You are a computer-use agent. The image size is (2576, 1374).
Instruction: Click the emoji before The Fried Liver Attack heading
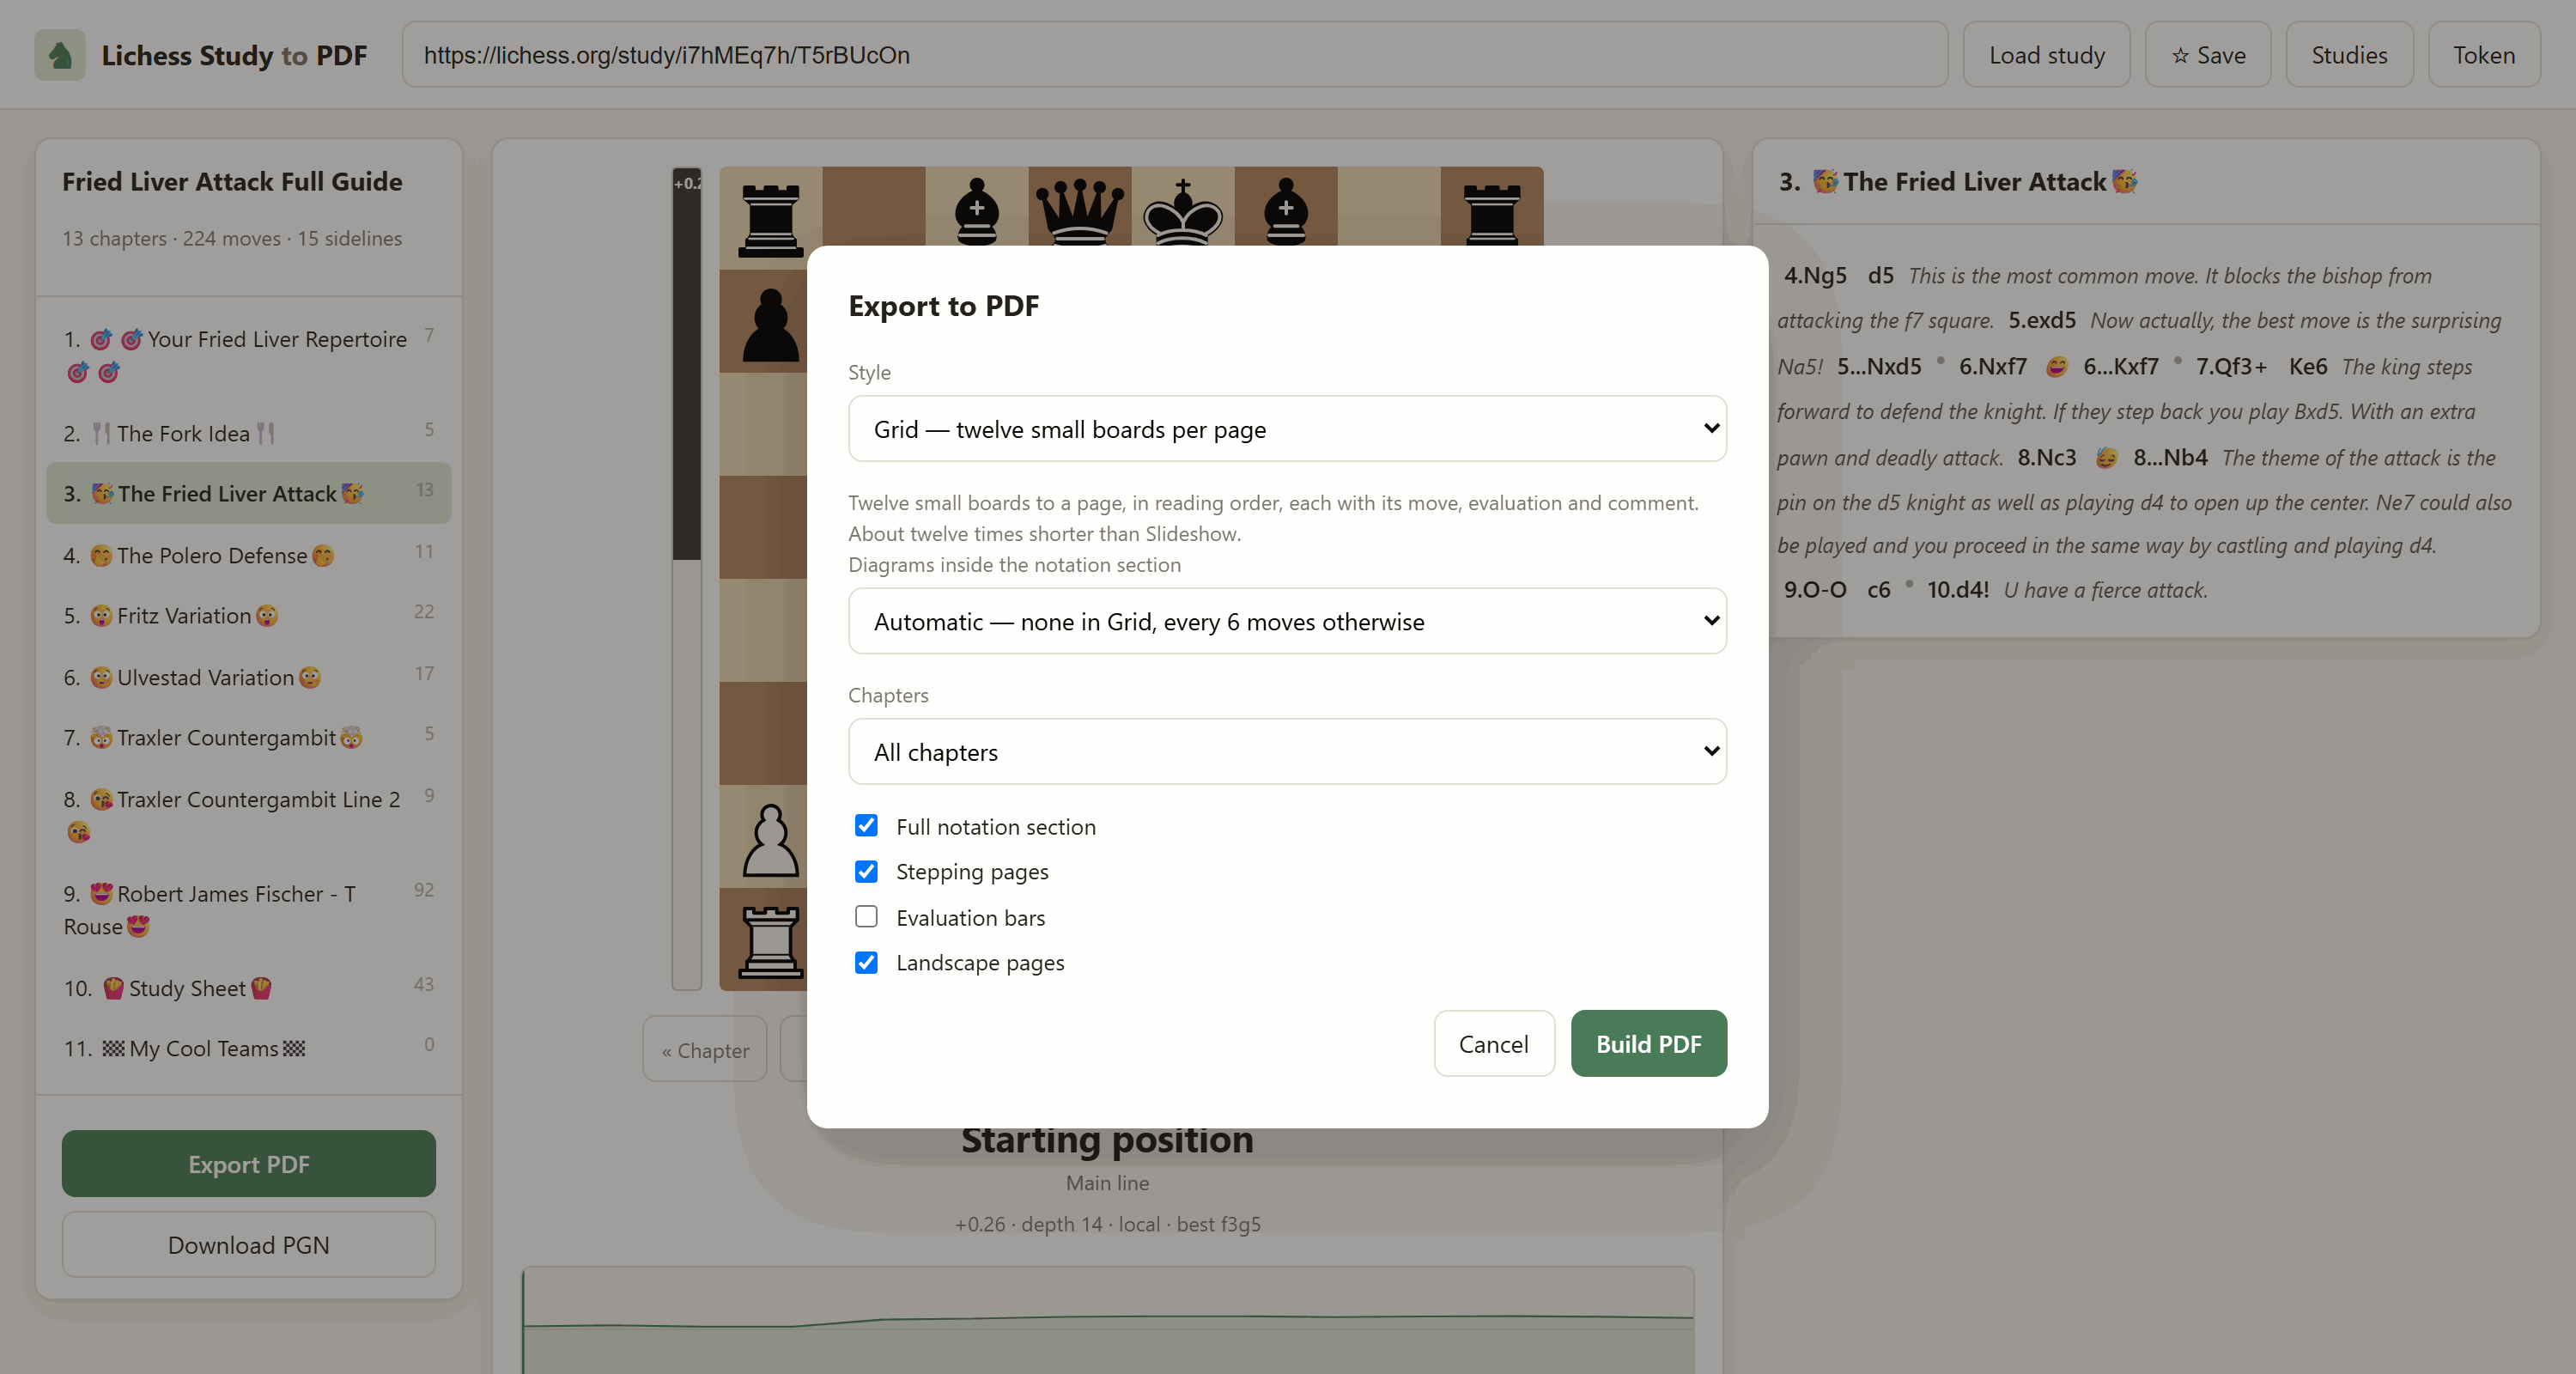pos(1825,181)
